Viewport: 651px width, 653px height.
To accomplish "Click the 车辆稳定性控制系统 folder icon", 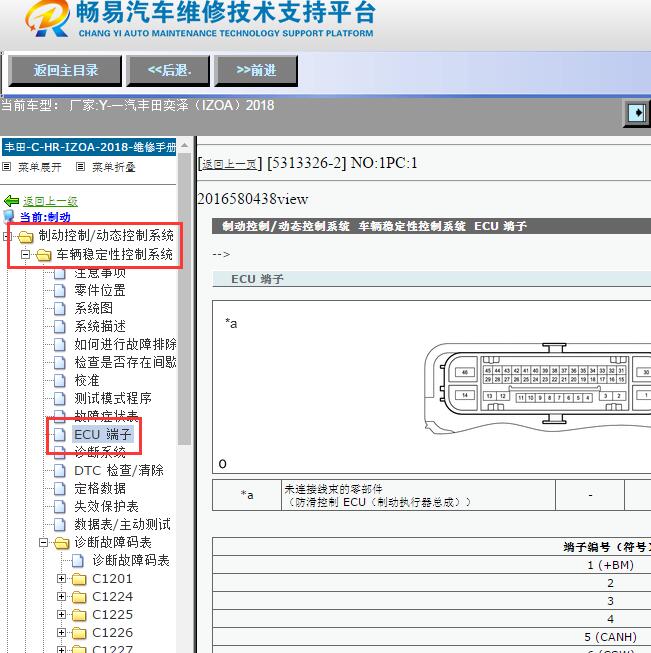I will tap(43, 254).
